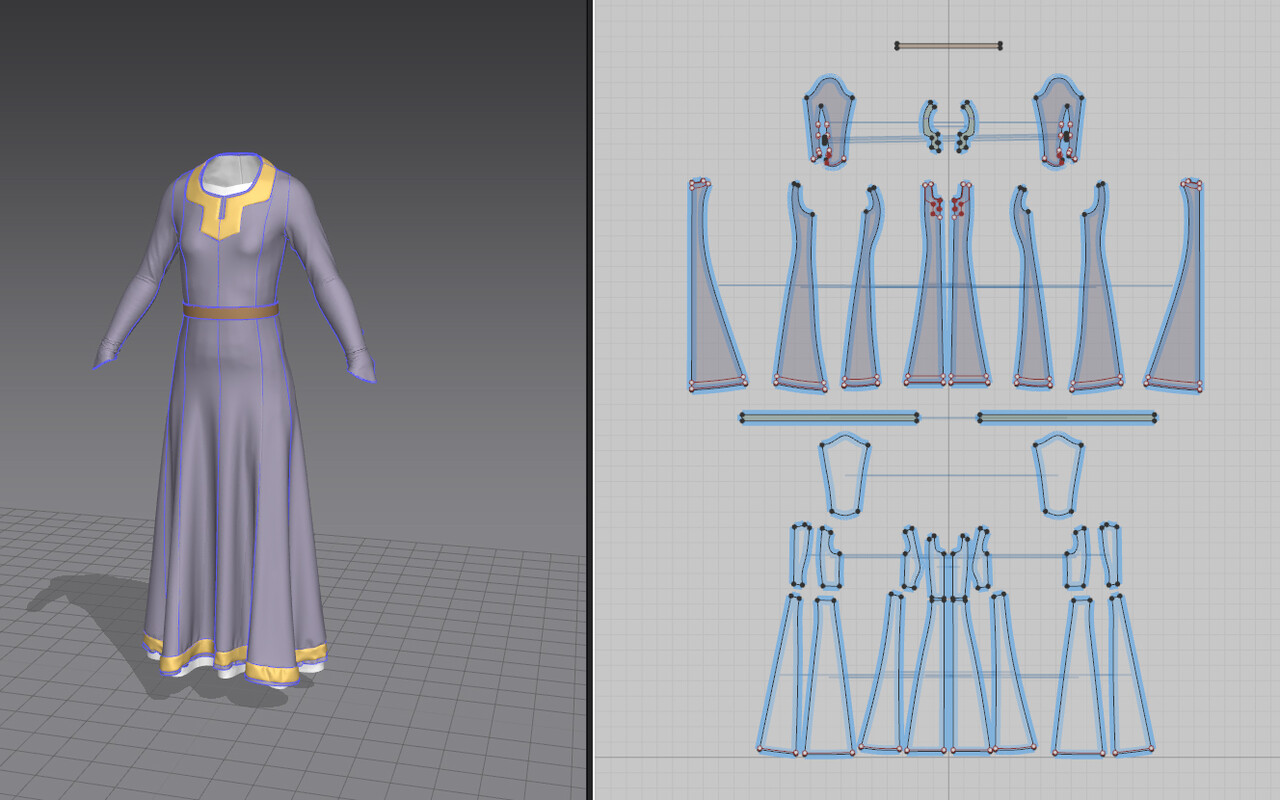Click the left small curved collar piece
The width and height of the screenshot is (1280, 800).
[931, 126]
